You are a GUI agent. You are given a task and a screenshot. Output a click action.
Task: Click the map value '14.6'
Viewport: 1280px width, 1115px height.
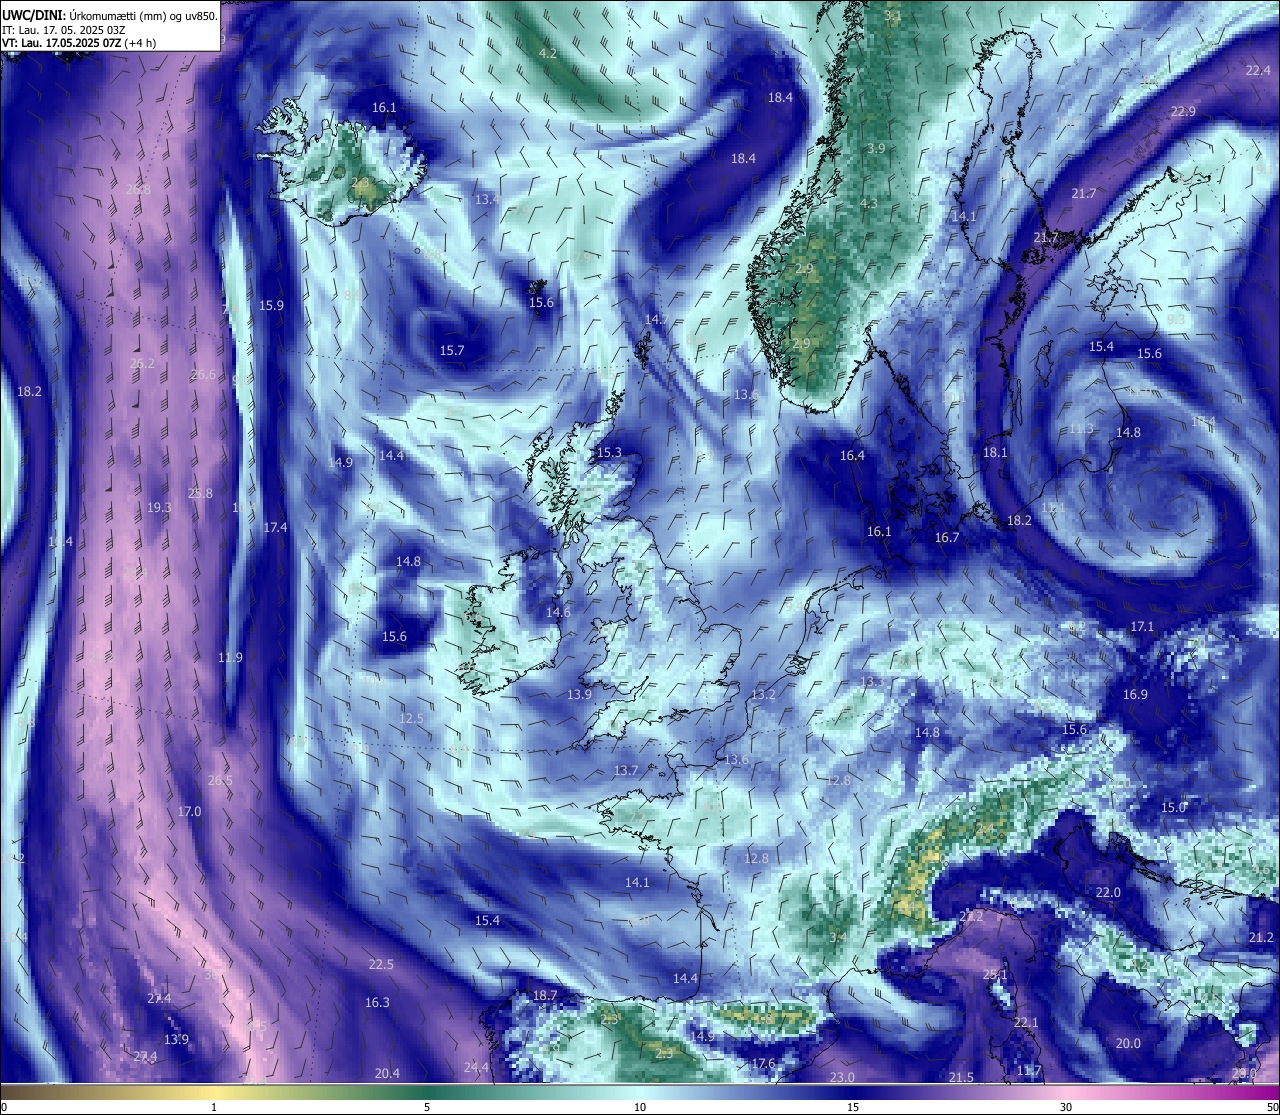click(558, 612)
